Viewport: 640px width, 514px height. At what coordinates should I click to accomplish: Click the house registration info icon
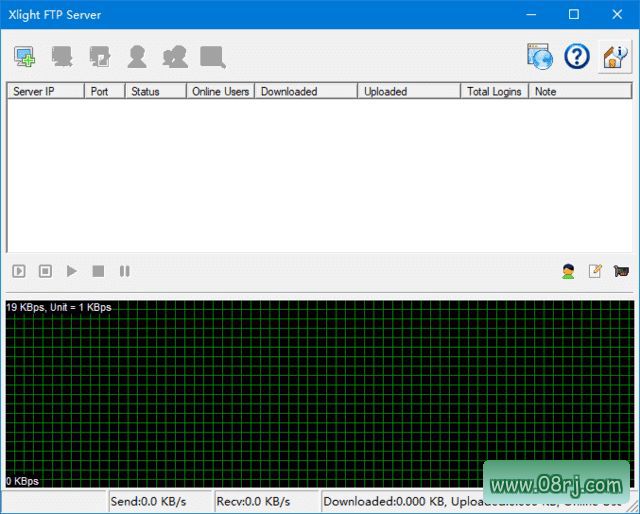[614, 57]
